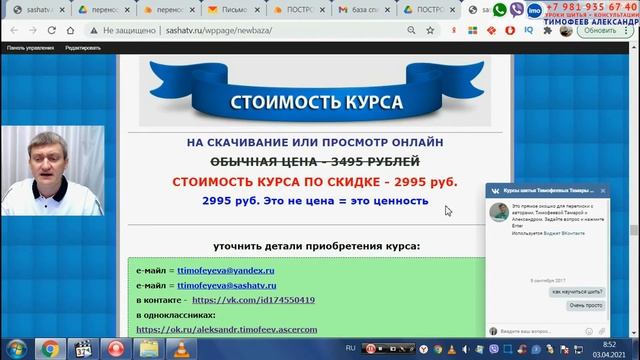Click the Yandex browser tray icon

[x=424, y=349]
